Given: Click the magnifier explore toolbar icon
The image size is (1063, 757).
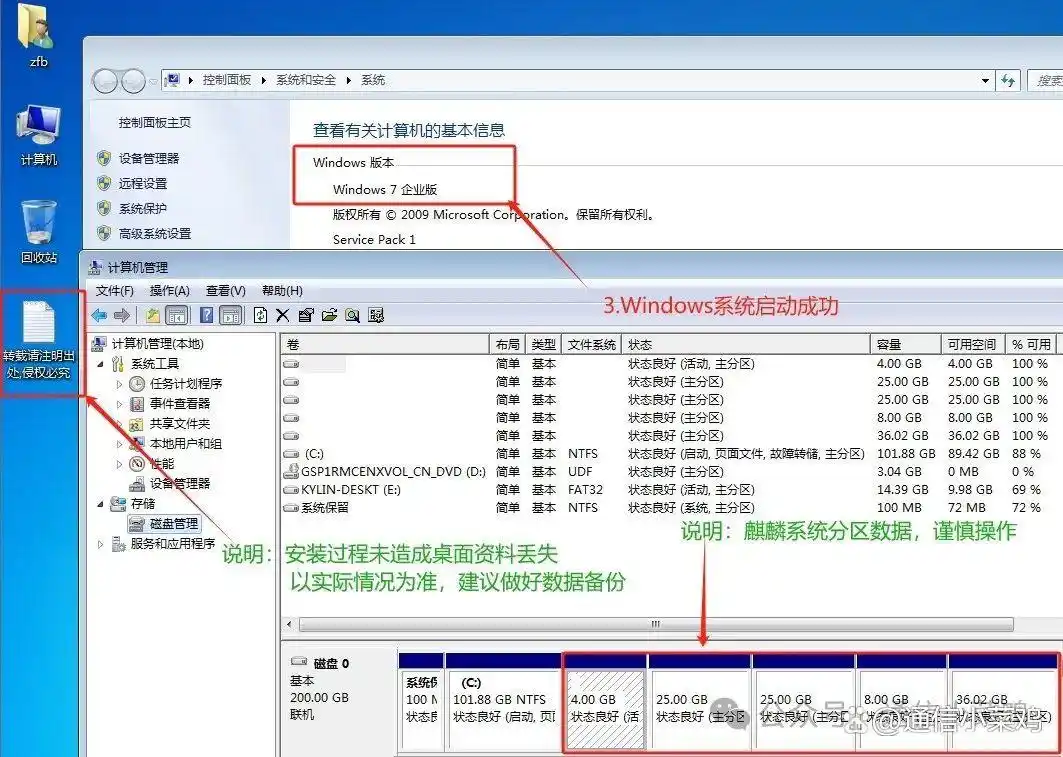Looking at the screenshot, I should click(353, 315).
